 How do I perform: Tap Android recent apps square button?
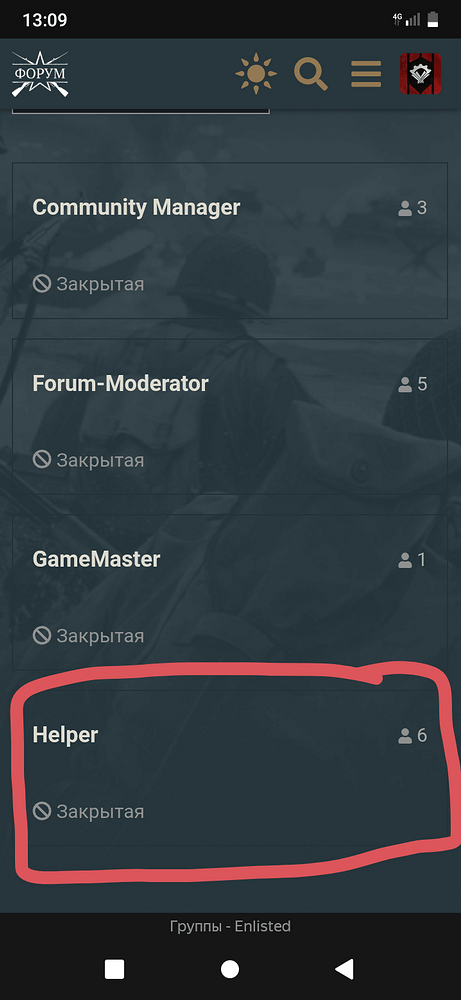coord(114,969)
